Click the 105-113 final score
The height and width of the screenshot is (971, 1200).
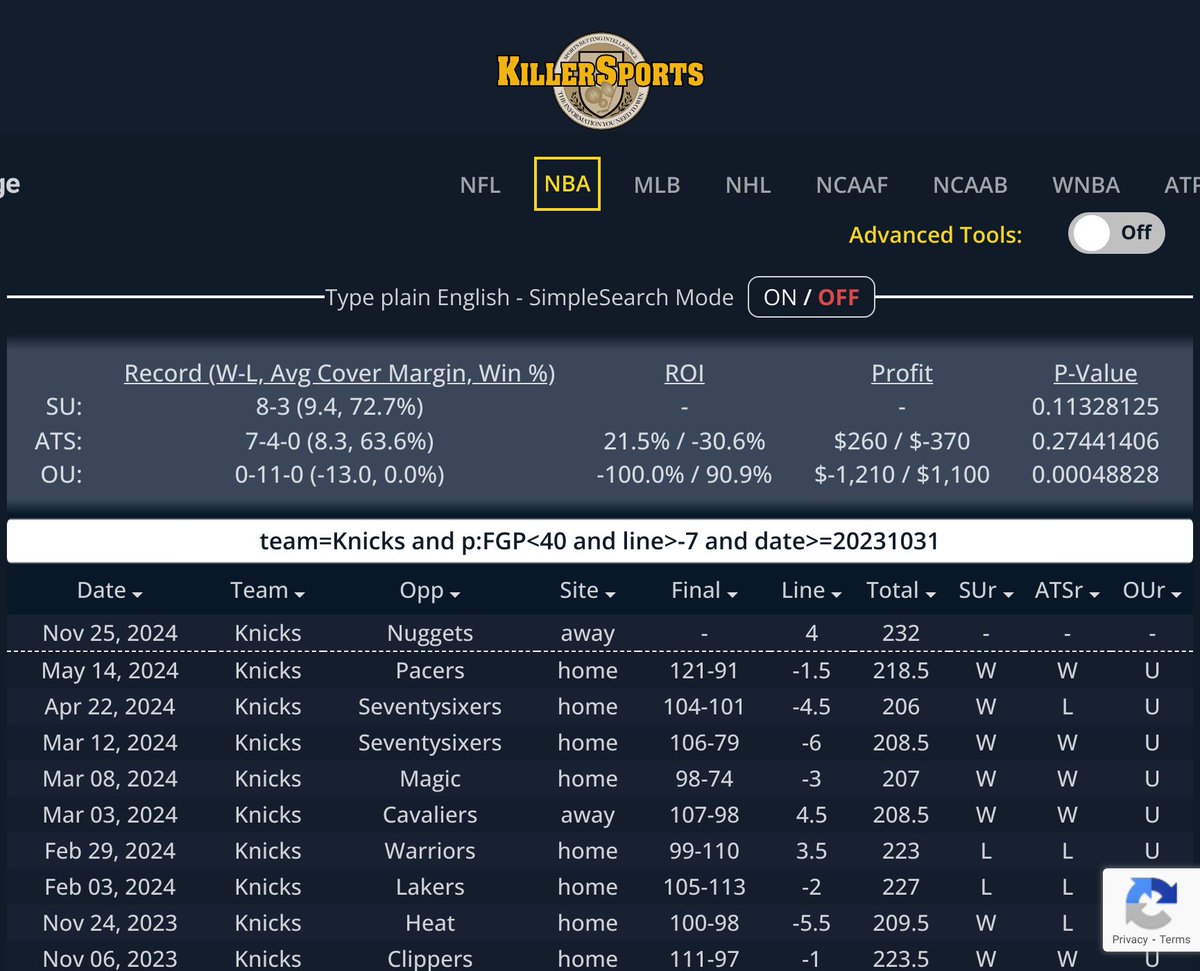pyautogui.click(x=704, y=886)
